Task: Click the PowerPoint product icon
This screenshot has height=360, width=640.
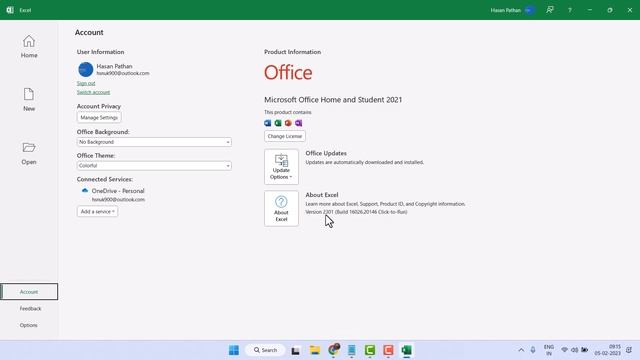Action: [x=288, y=123]
